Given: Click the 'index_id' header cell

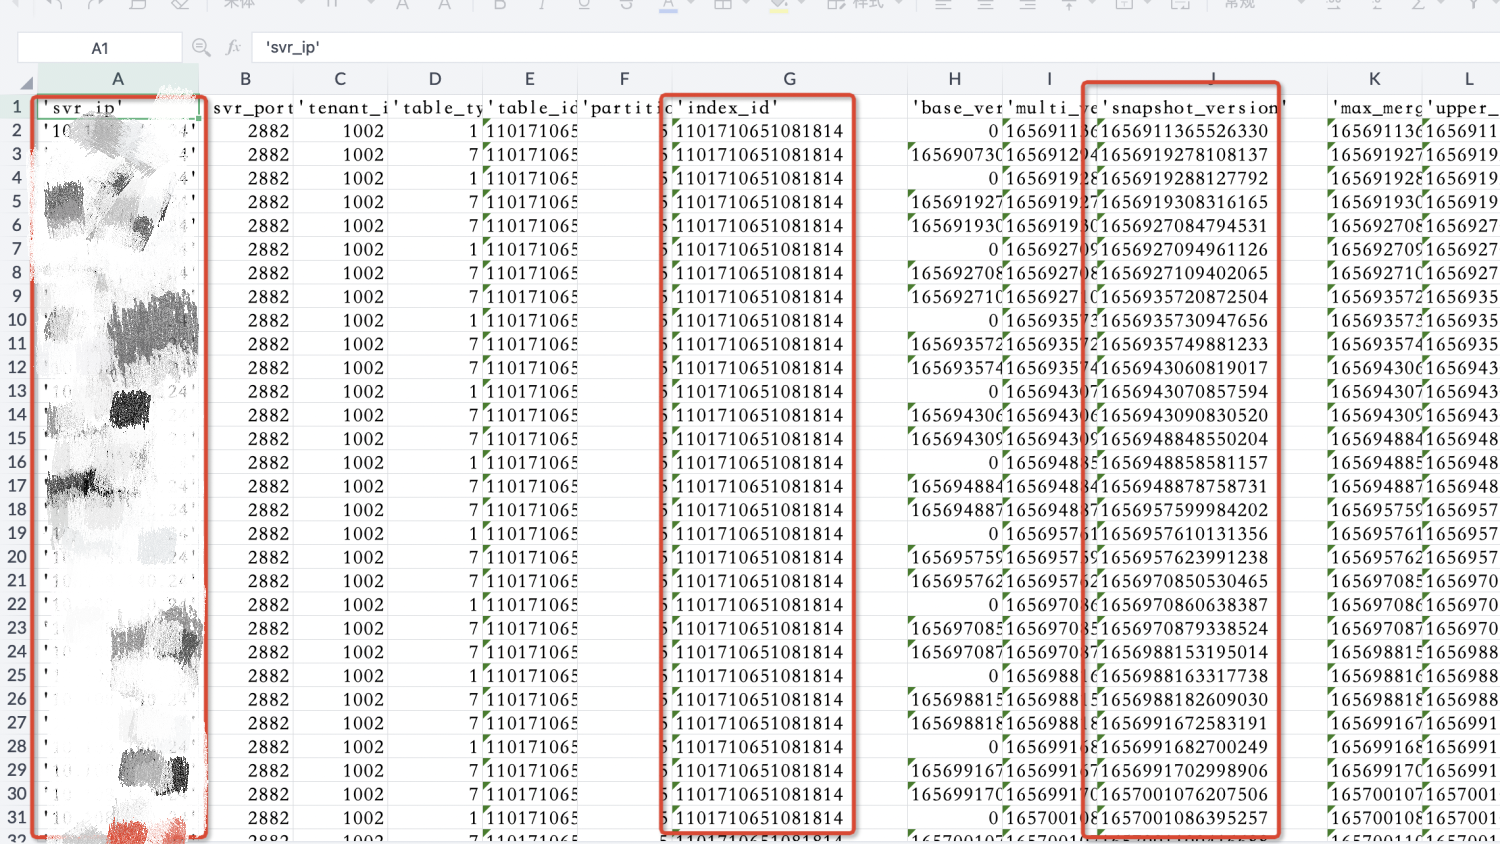Looking at the screenshot, I should 790,107.
